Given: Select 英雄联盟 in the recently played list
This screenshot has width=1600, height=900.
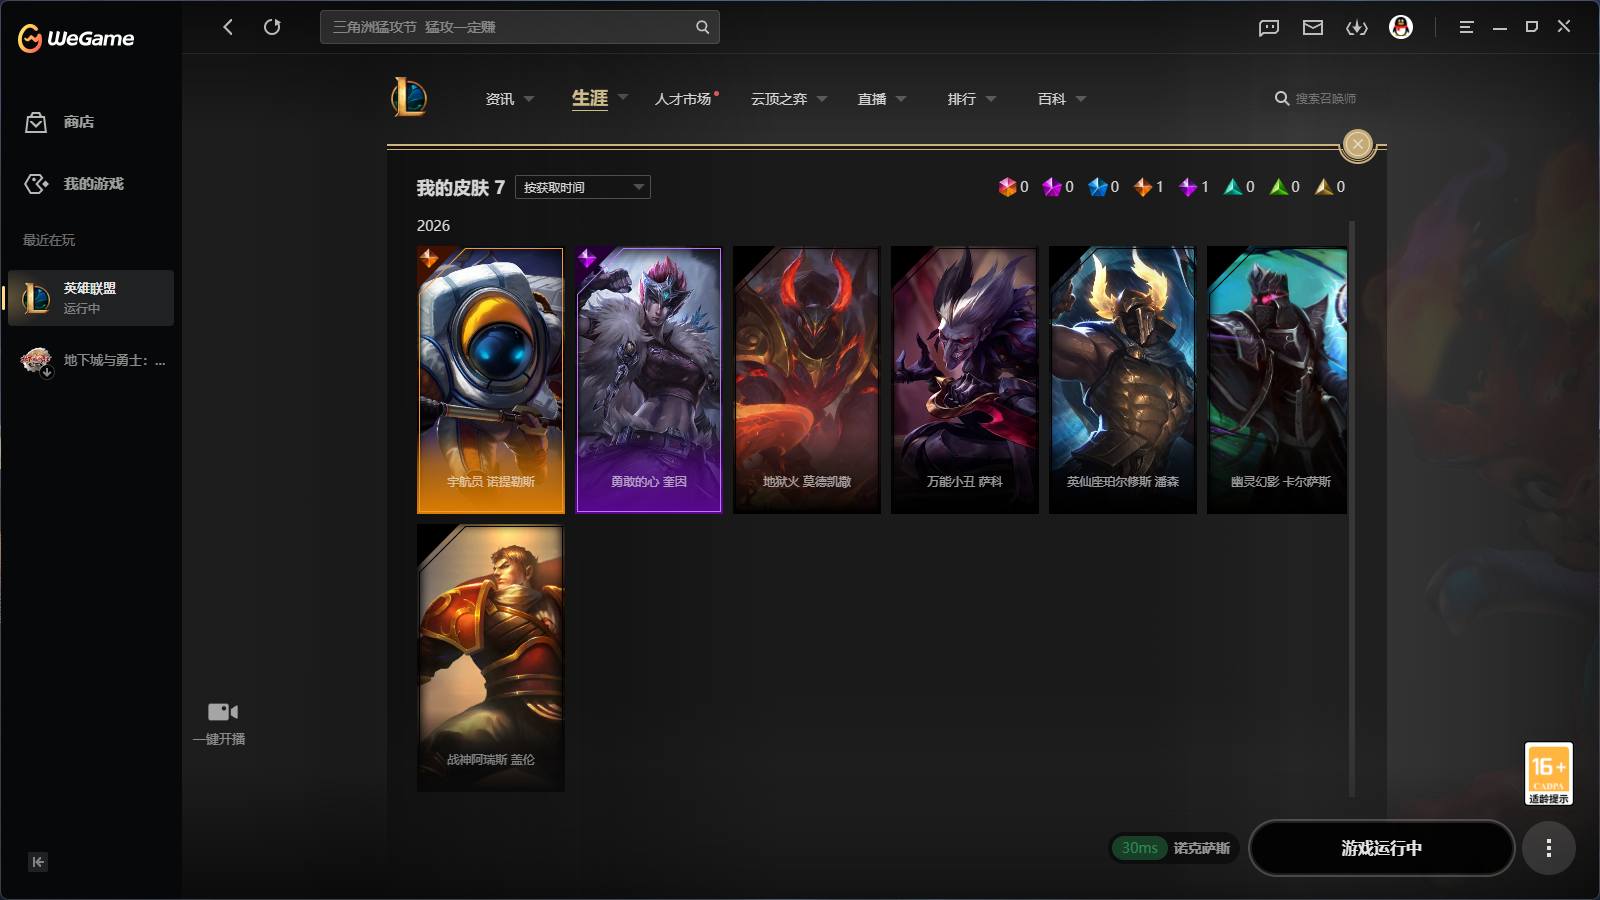Looking at the screenshot, I should click(91, 298).
